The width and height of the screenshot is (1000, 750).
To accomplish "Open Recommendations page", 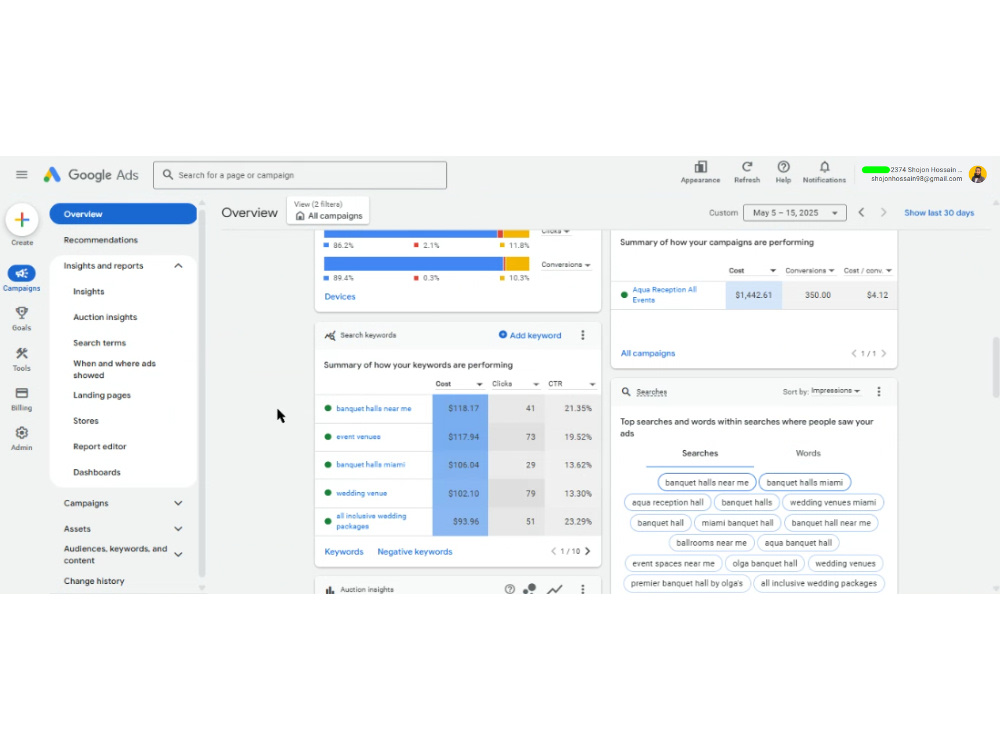I will 101,240.
